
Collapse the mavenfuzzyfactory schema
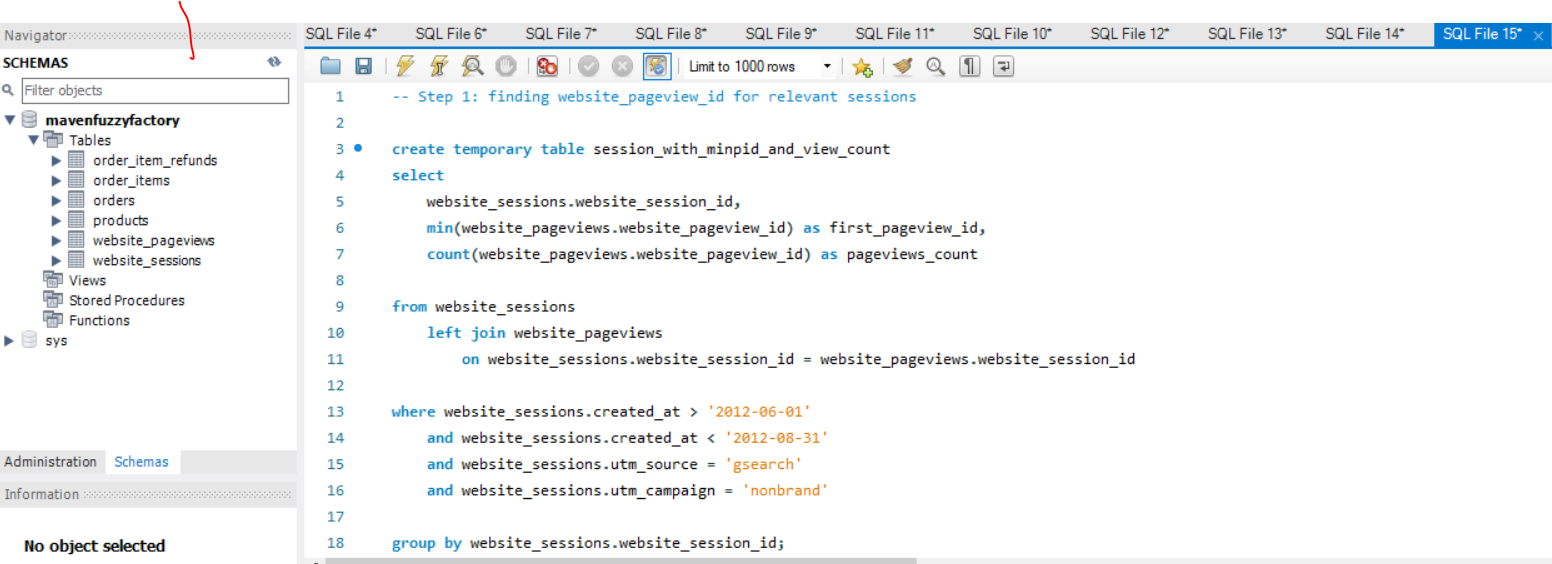click(10, 120)
